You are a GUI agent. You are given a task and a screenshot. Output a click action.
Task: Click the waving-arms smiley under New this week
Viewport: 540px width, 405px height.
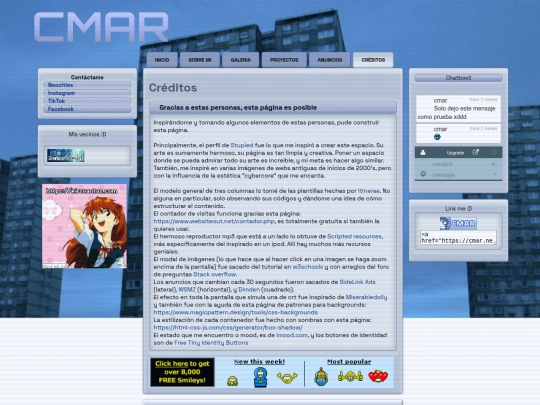tap(287, 378)
